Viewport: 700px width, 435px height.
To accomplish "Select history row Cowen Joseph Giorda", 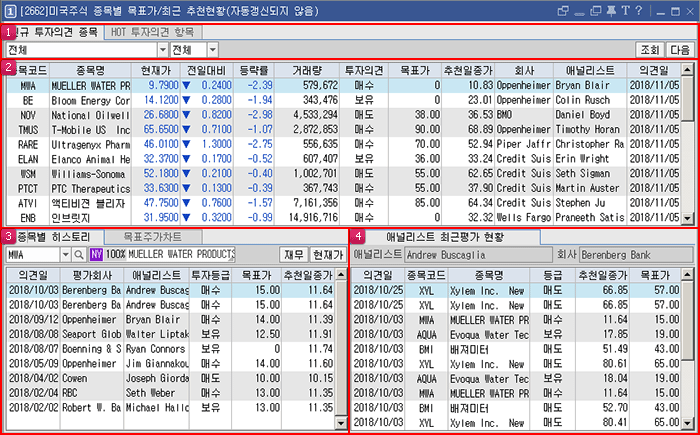I will click(171, 378).
